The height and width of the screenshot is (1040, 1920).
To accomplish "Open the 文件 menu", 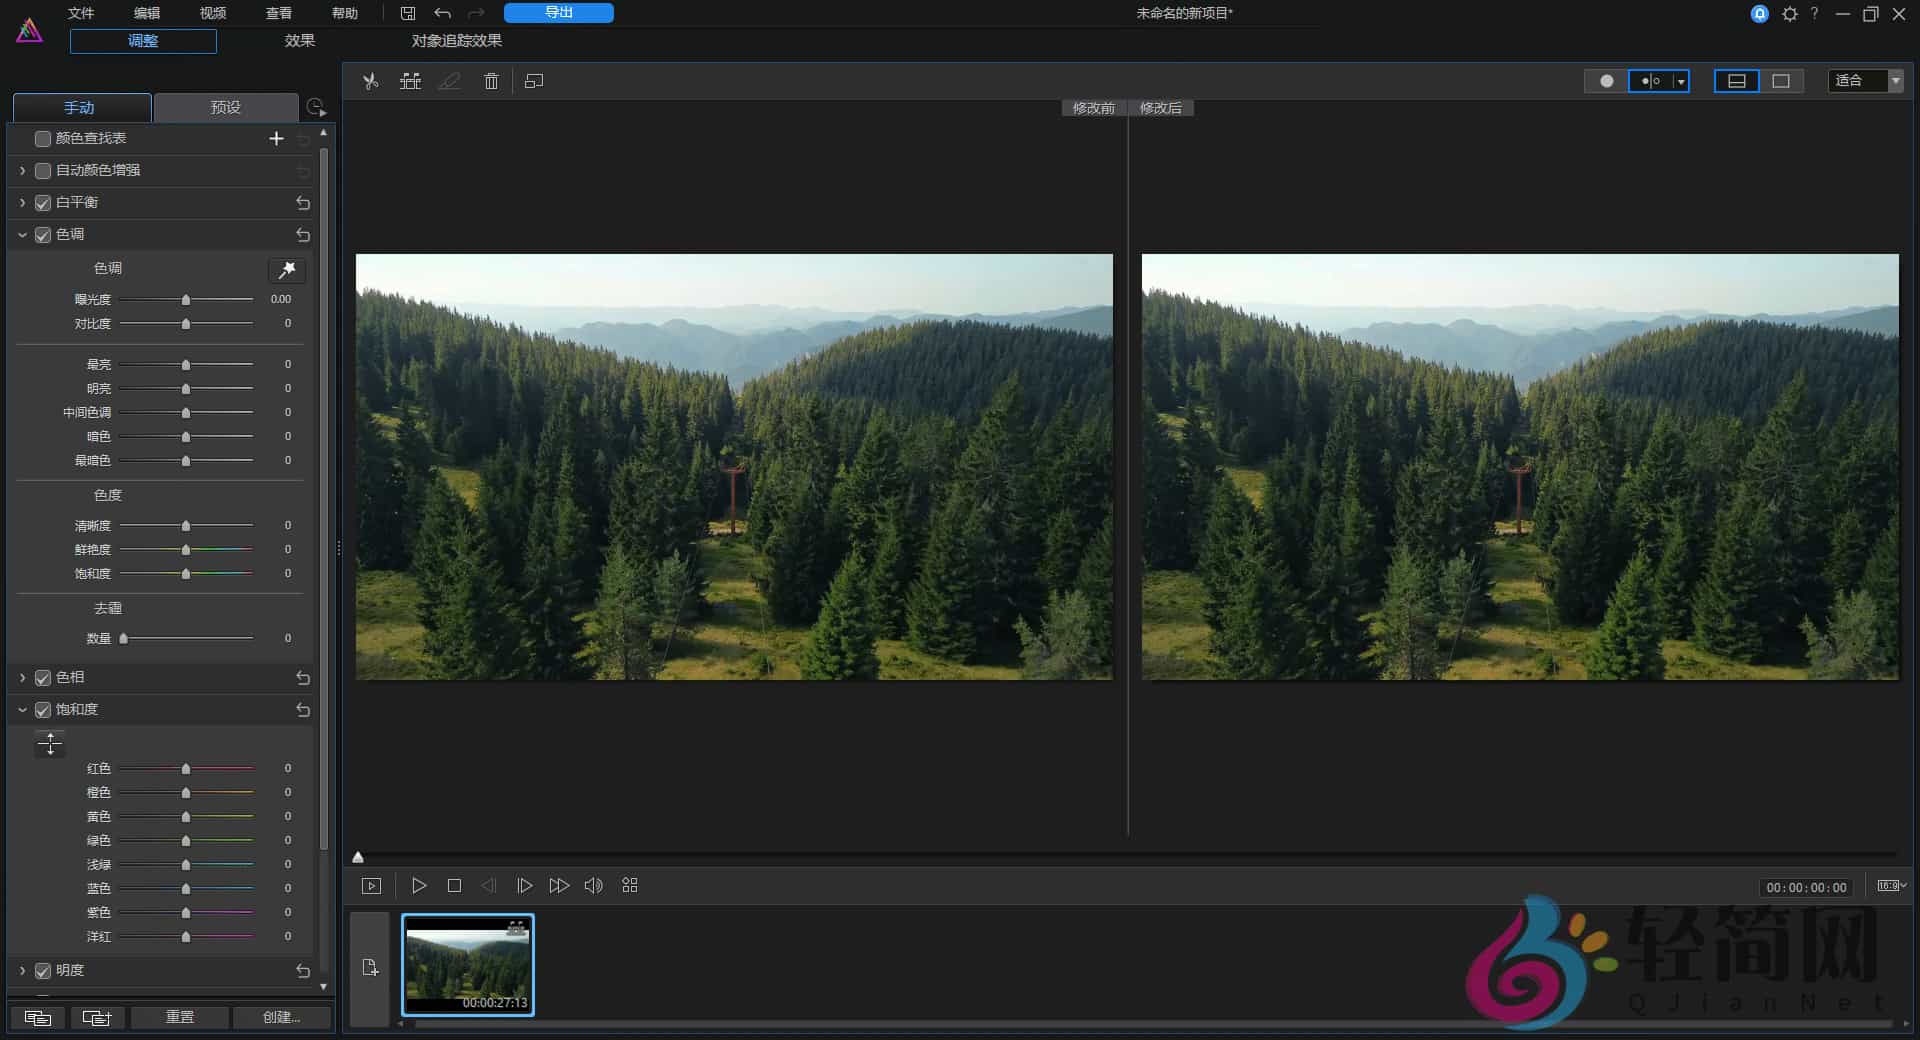I will (x=81, y=13).
